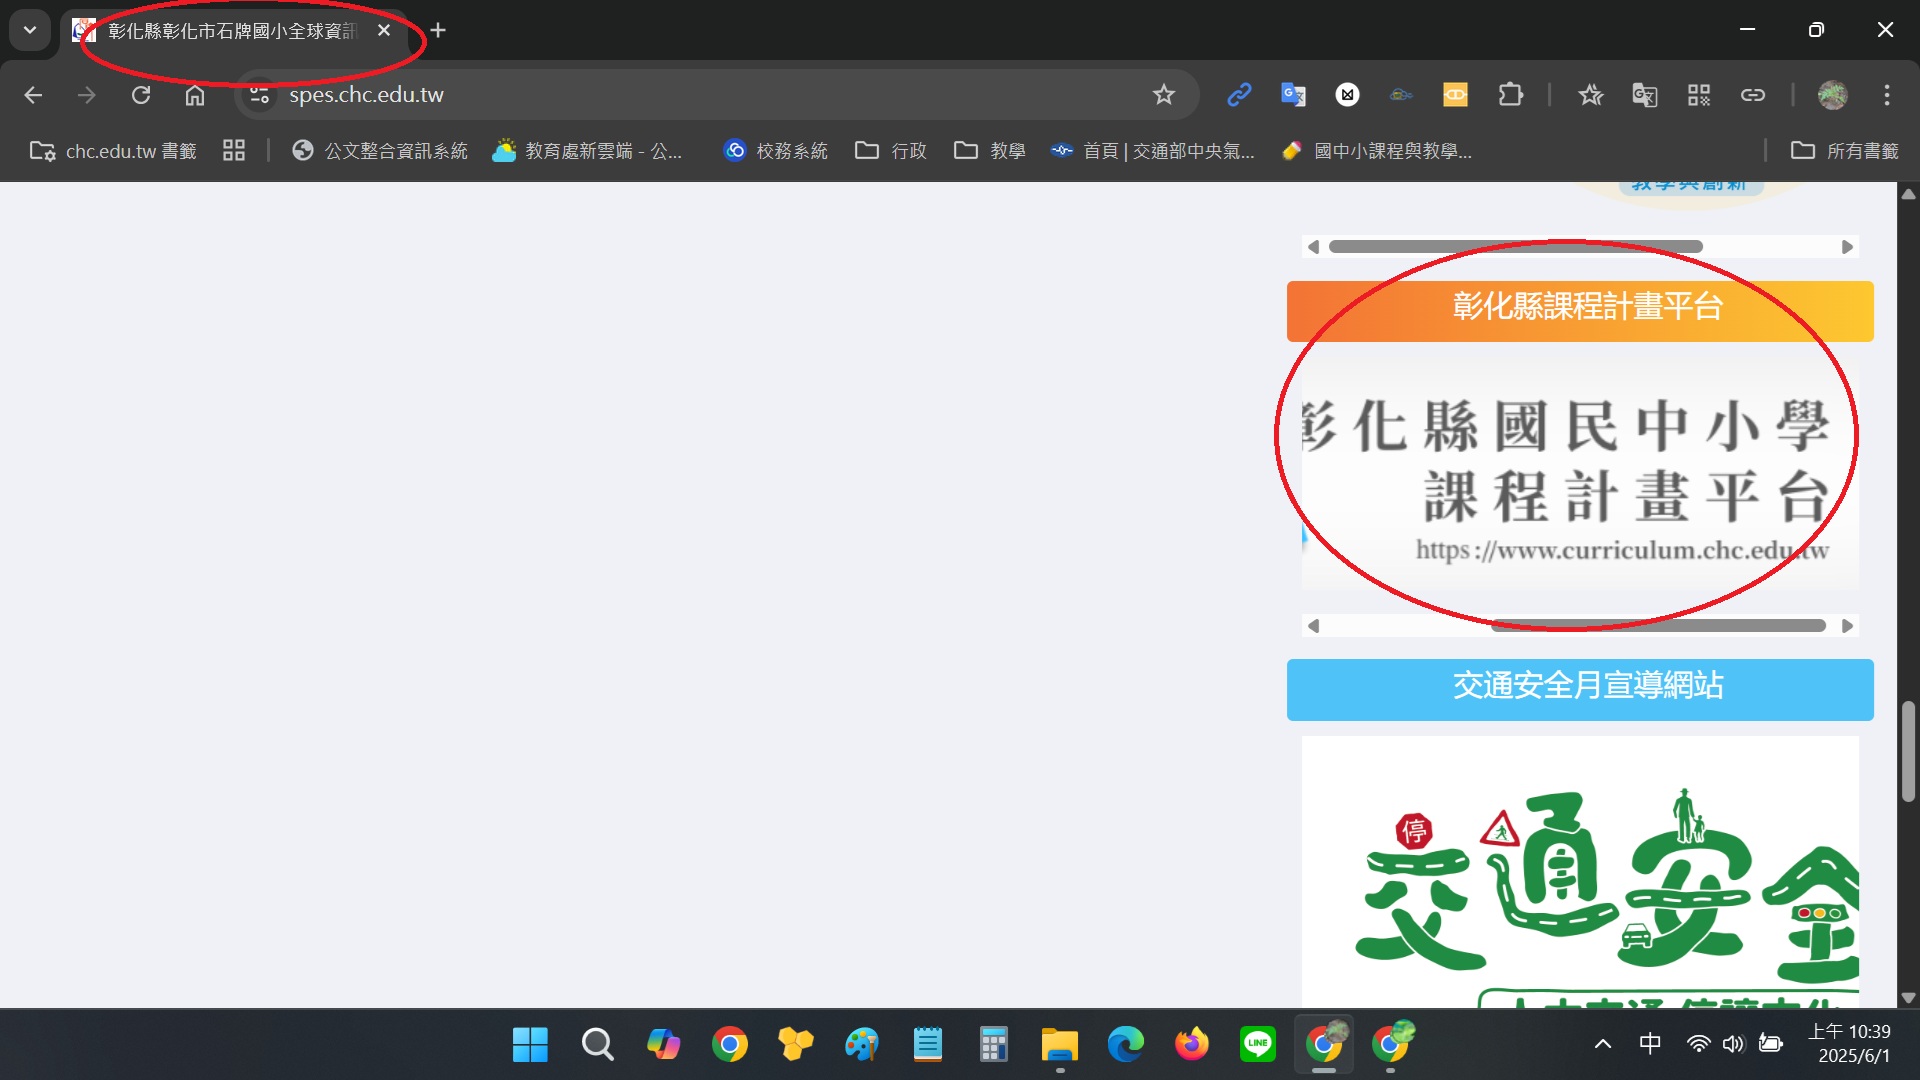Expand the 所有書籤 folder
The image size is (1920, 1080).
(x=1844, y=151)
